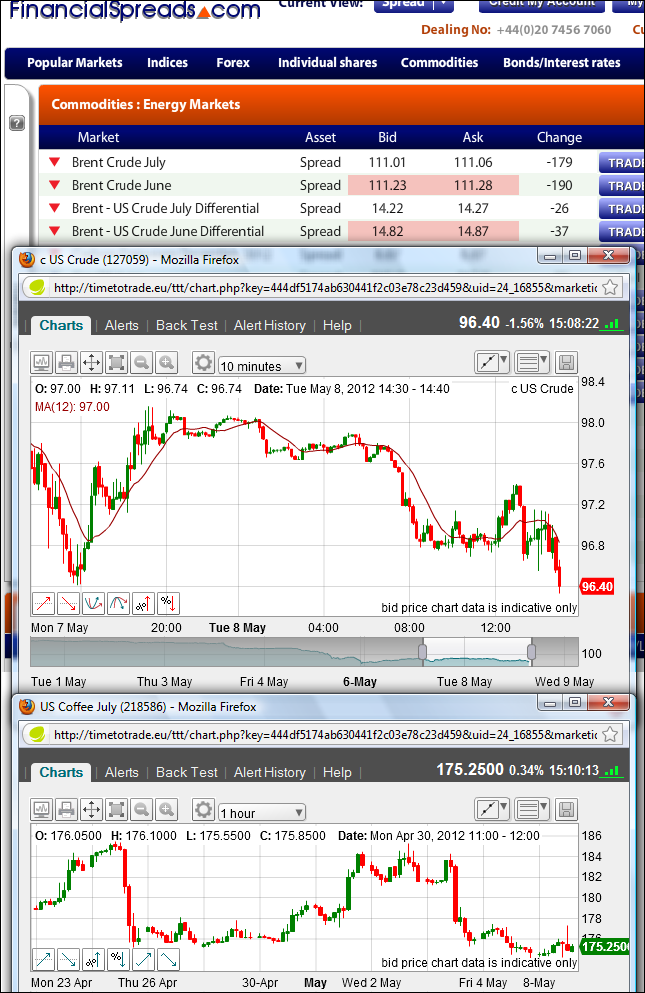This screenshot has height=993, width=645.
Task: Open the Indices menu
Action: coord(167,63)
